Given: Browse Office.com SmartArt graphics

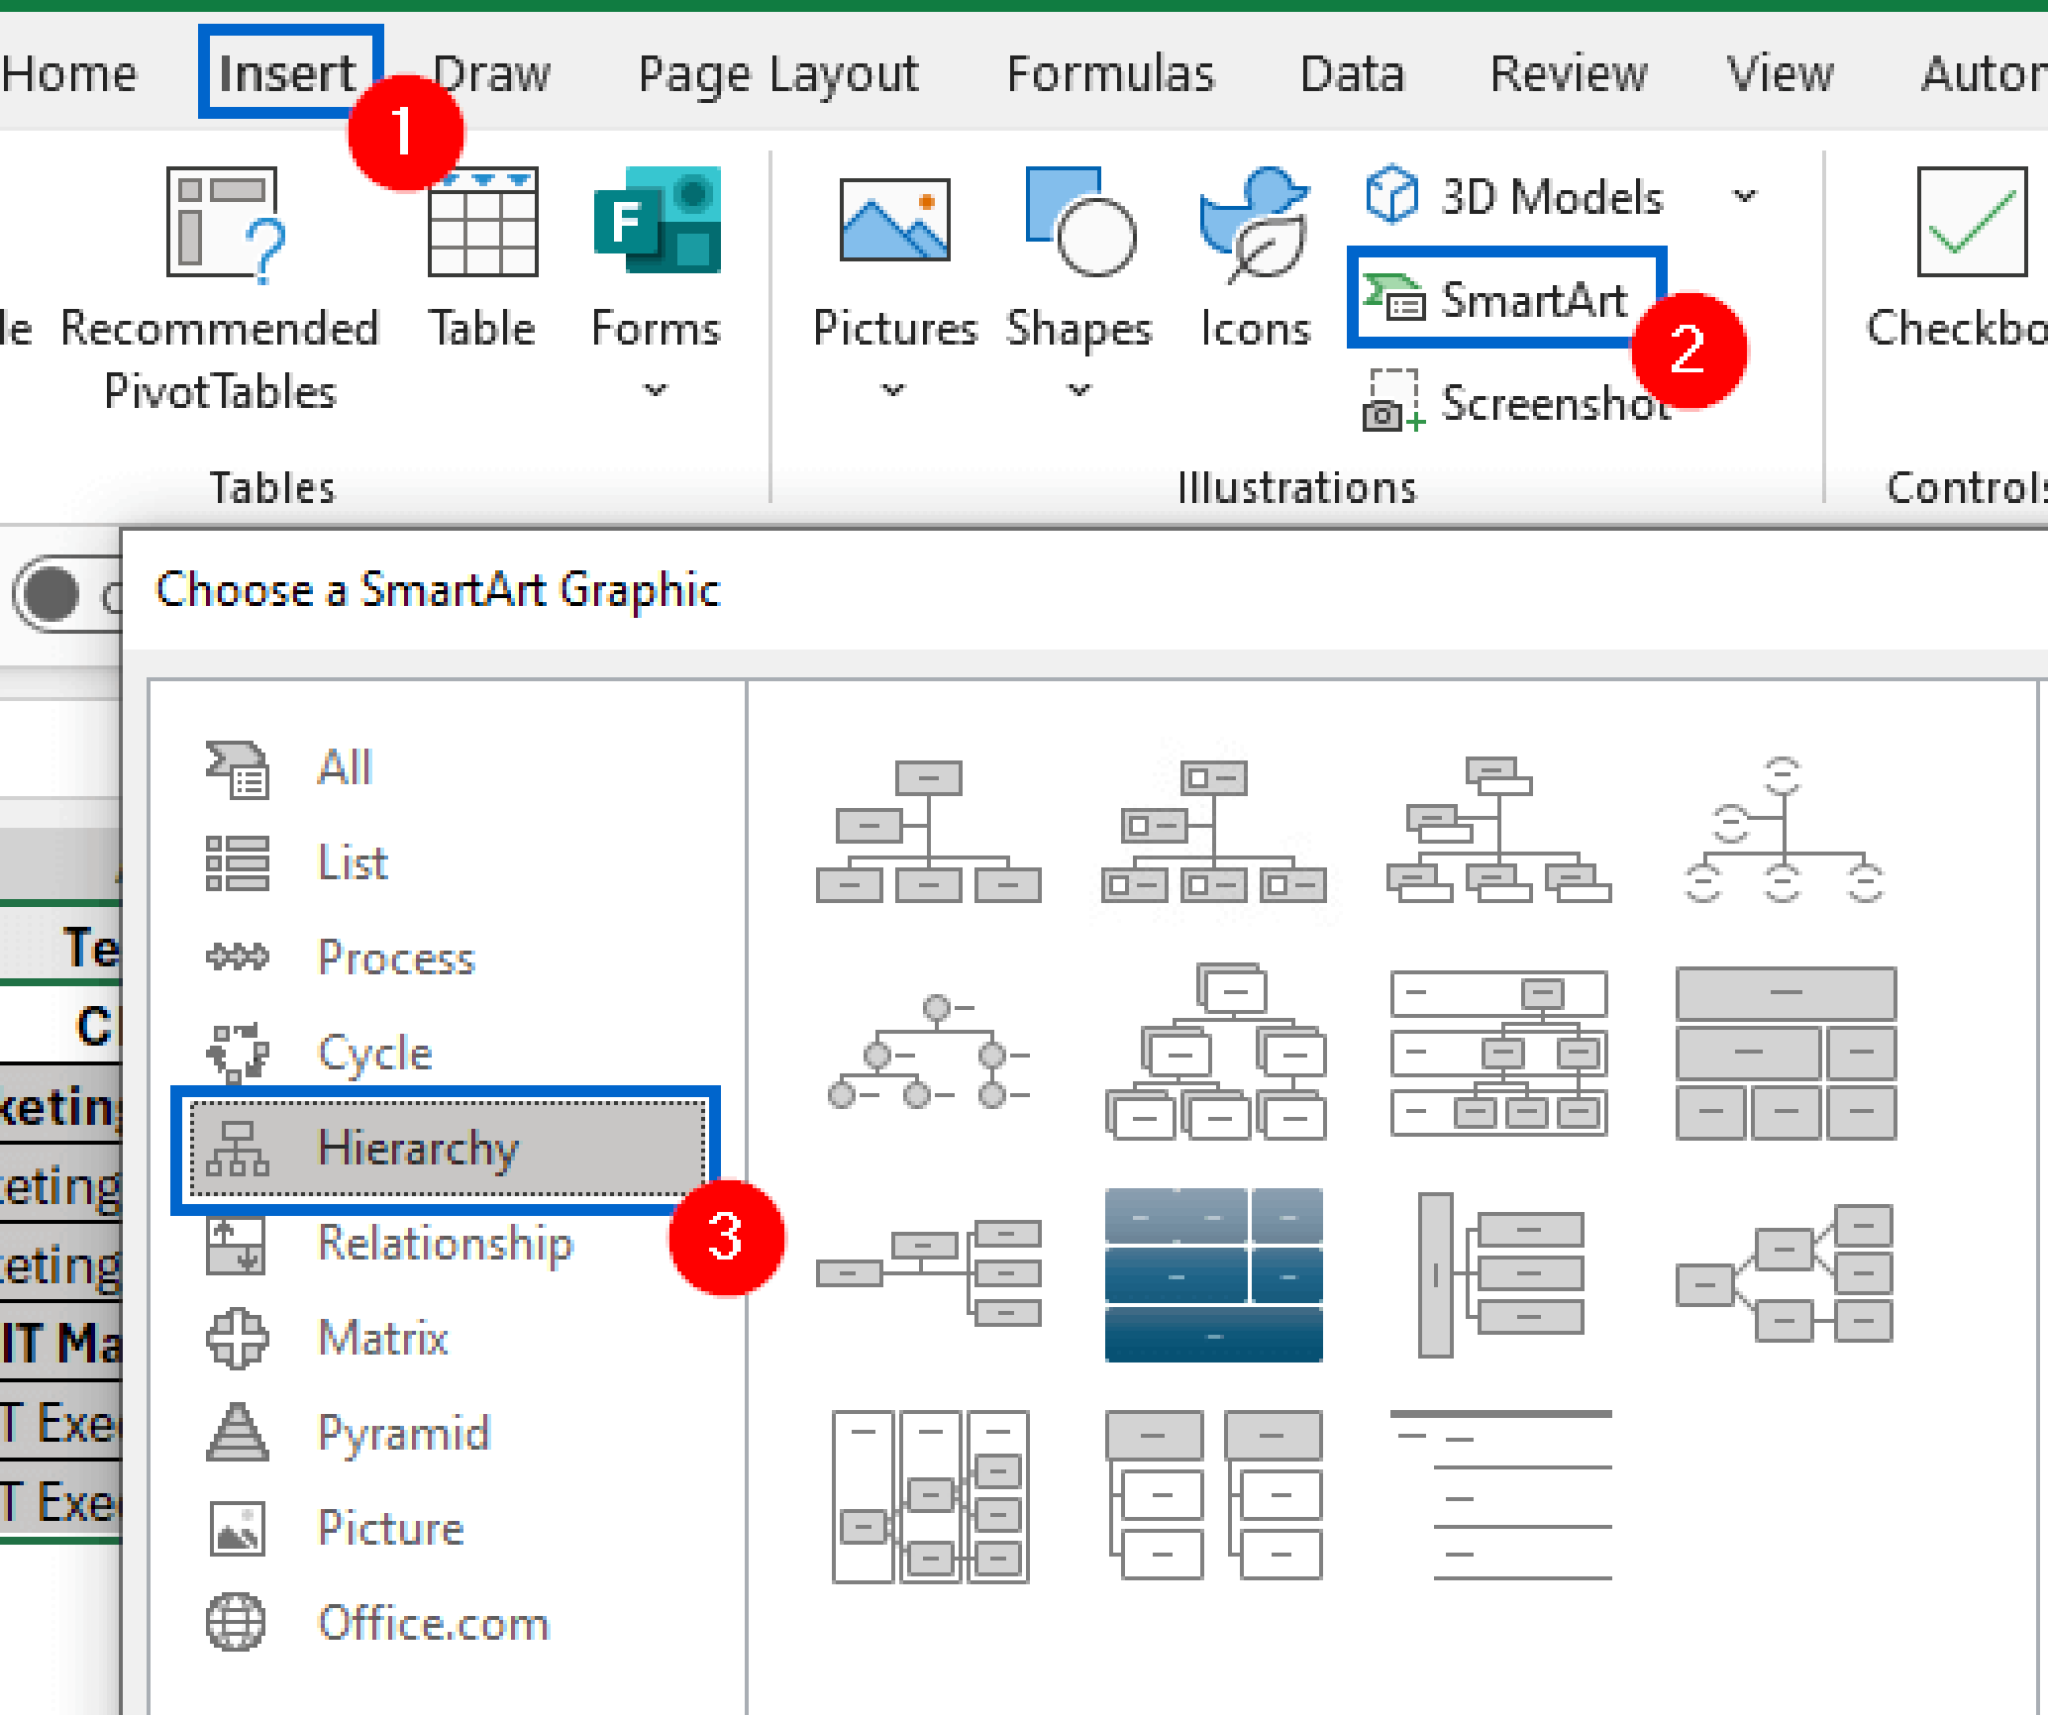Looking at the screenshot, I should coord(432,1622).
